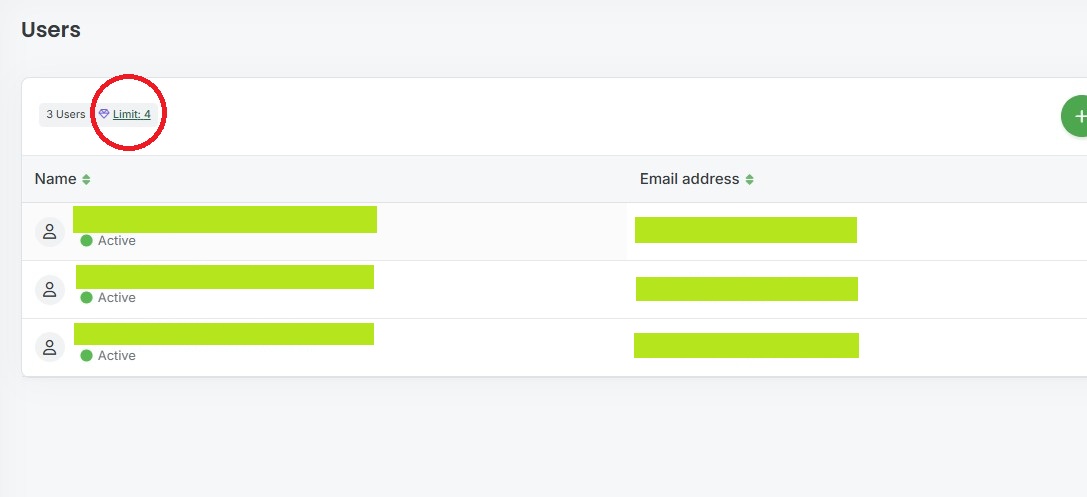Click the first user's redacted email address
The width and height of the screenshot is (1087, 497).
pyautogui.click(x=746, y=230)
